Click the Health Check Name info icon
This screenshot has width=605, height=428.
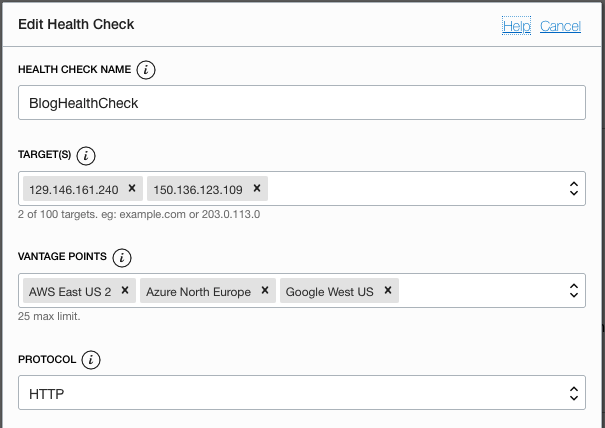point(147,70)
